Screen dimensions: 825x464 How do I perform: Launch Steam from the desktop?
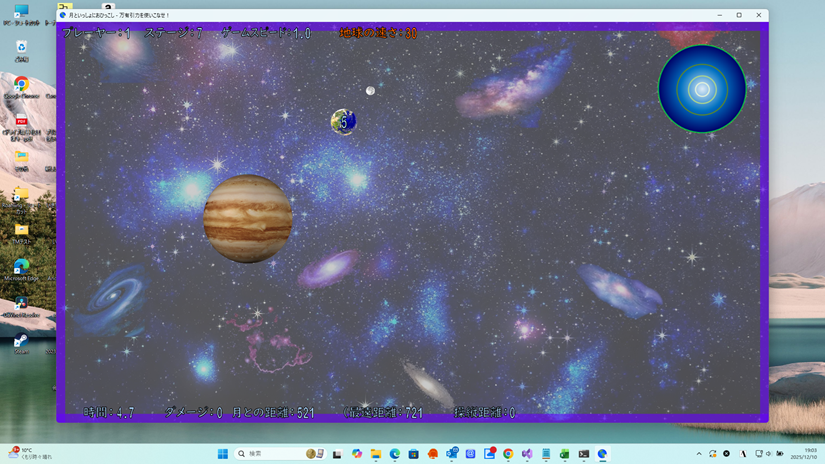click(21, 342)
